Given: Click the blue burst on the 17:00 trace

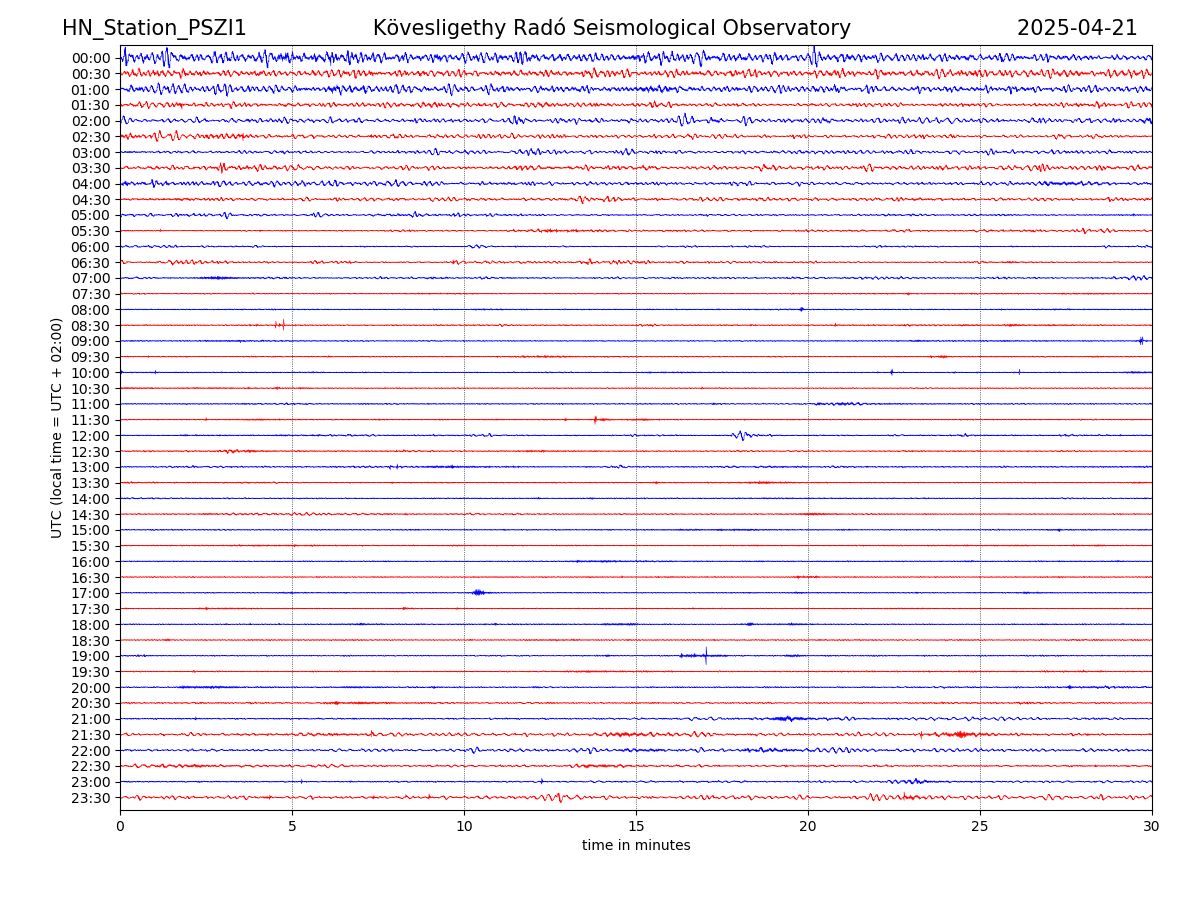Looking at the screenshot, I should click(478, 593).
